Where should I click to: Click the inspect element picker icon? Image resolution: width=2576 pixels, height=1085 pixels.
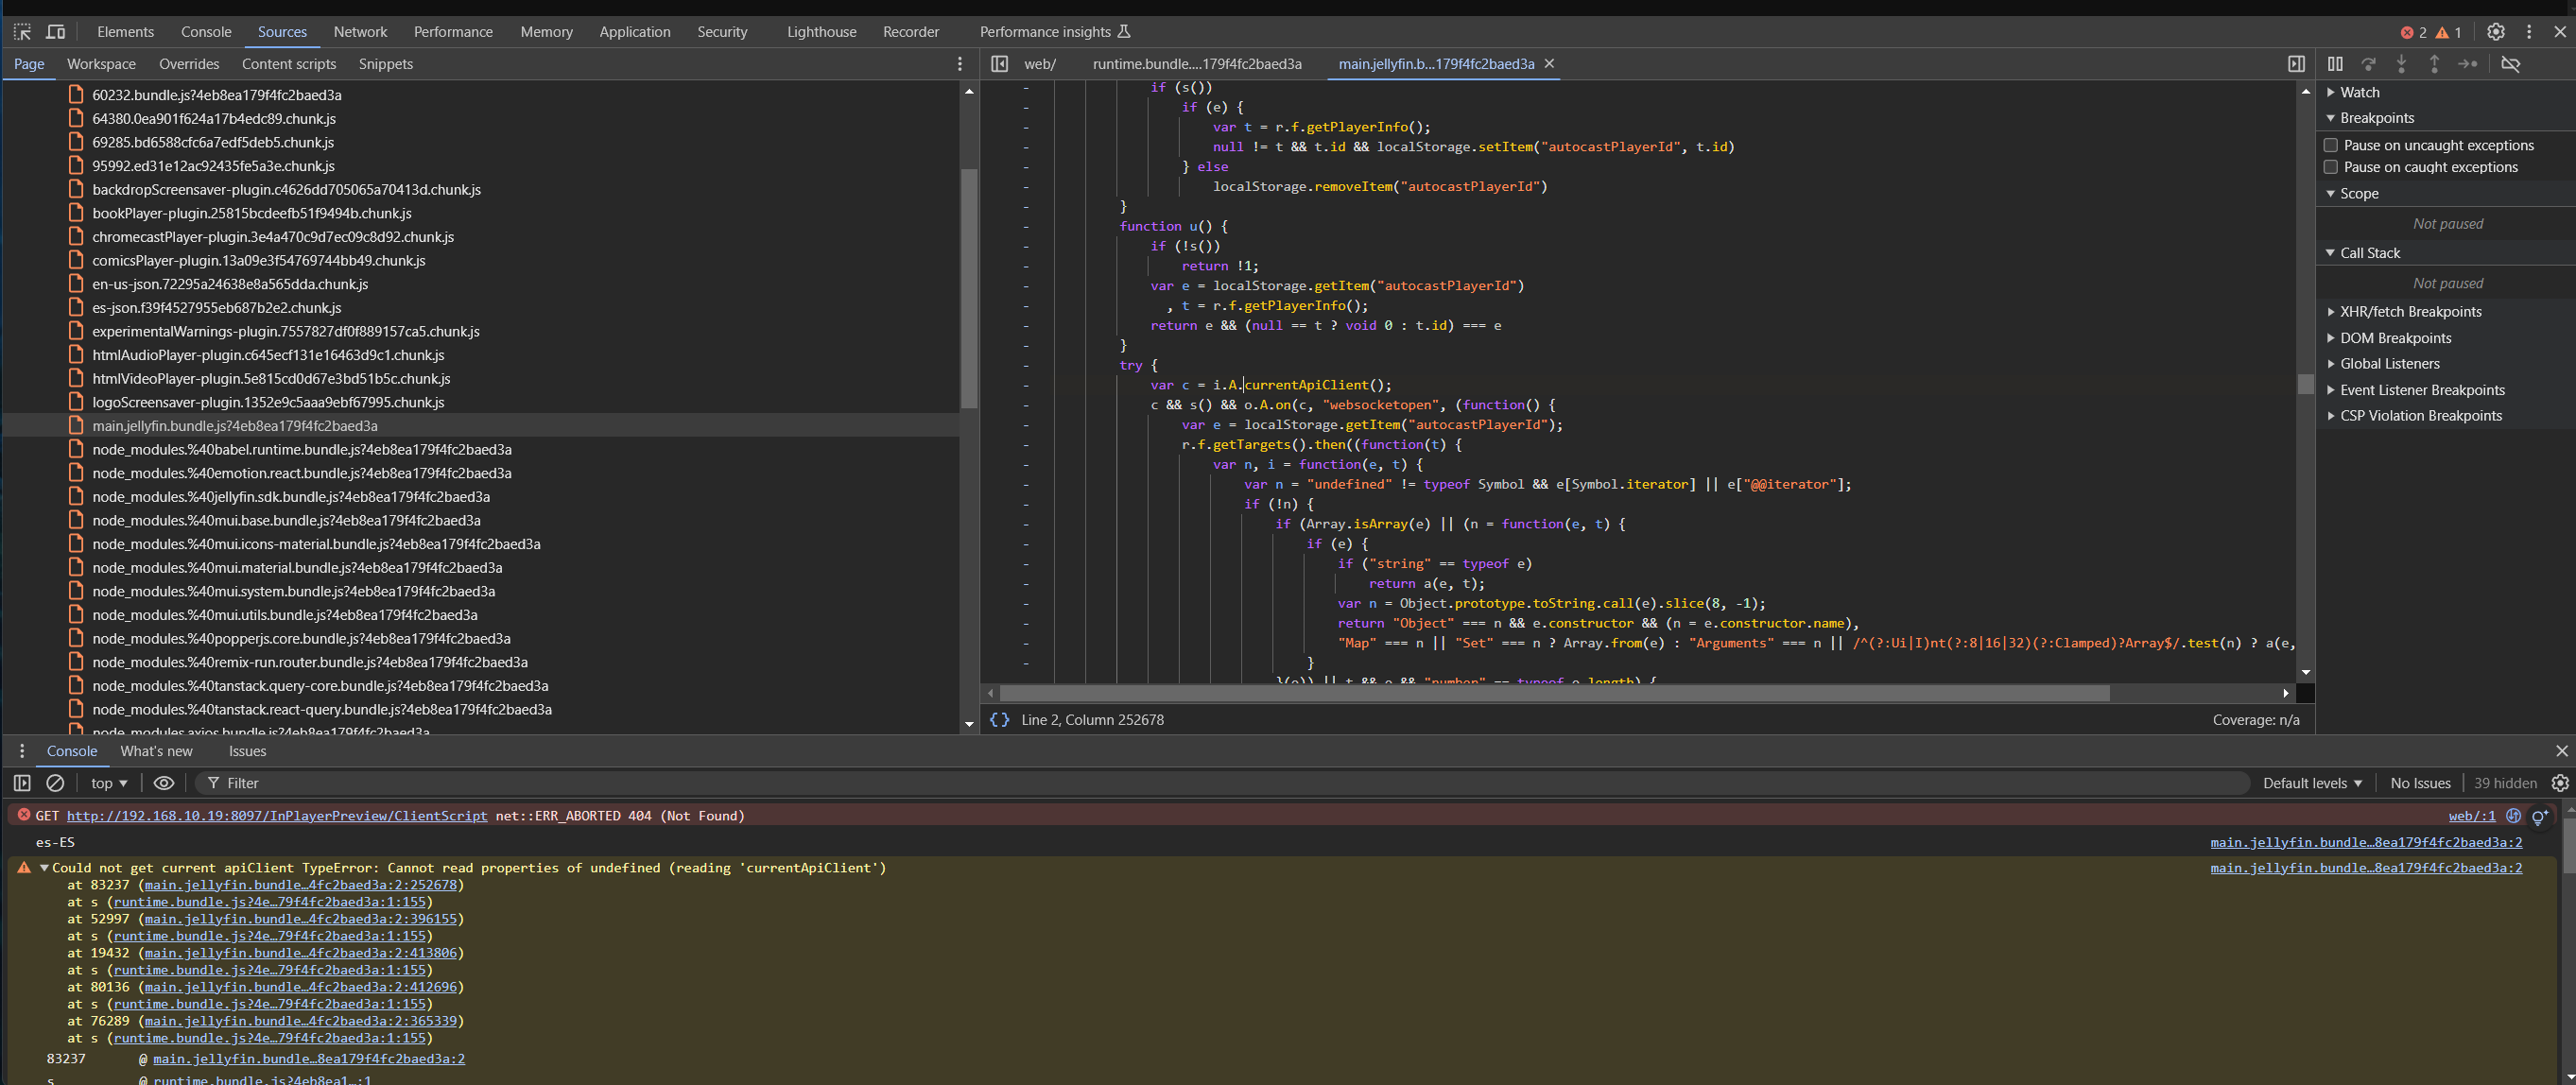pyautogui.click(x=22, y=32)
